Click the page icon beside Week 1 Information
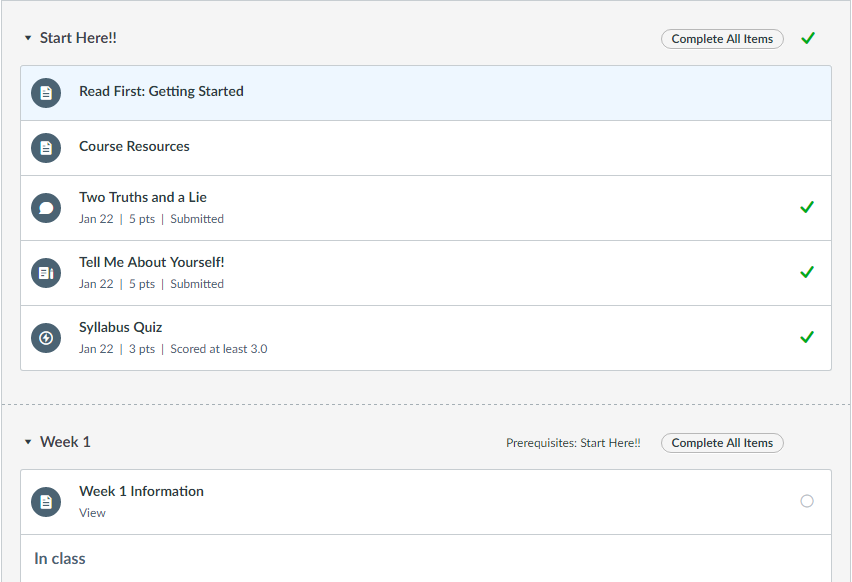The image size is (852, 582). pyautogui.click(x=46, y=502)
